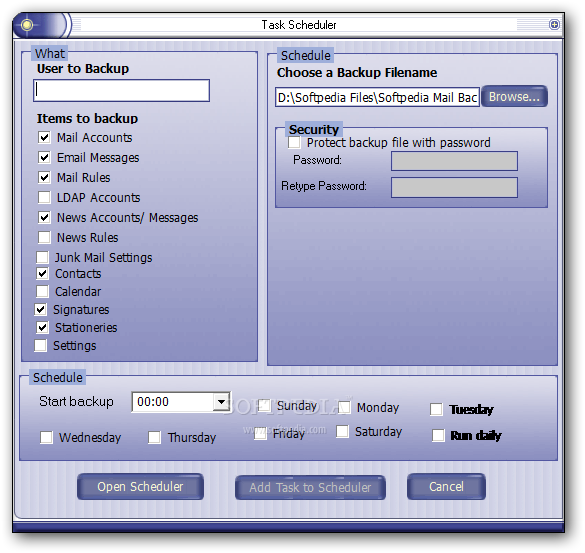Viewport: 585px width, 553px height.
Task: Cancel the Task Scheduler dialog
Action: coord(446,487)
